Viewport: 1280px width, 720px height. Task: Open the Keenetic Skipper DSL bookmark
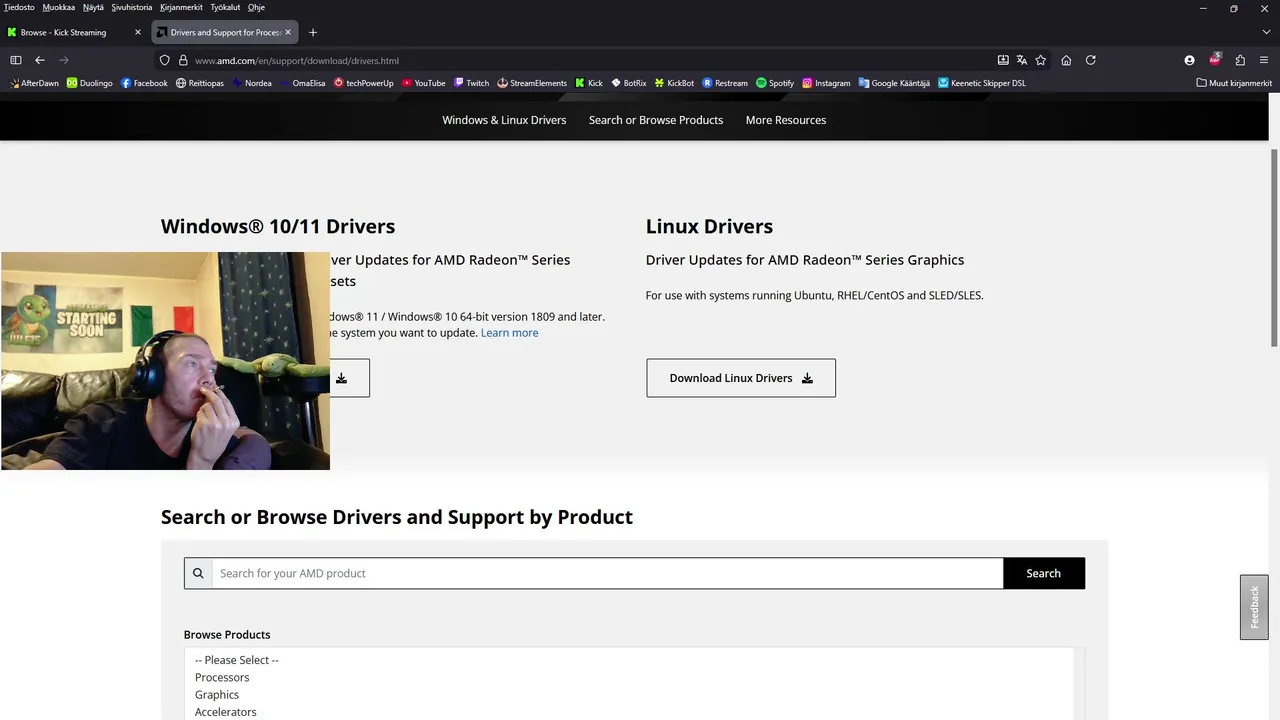tap(982, 83)
